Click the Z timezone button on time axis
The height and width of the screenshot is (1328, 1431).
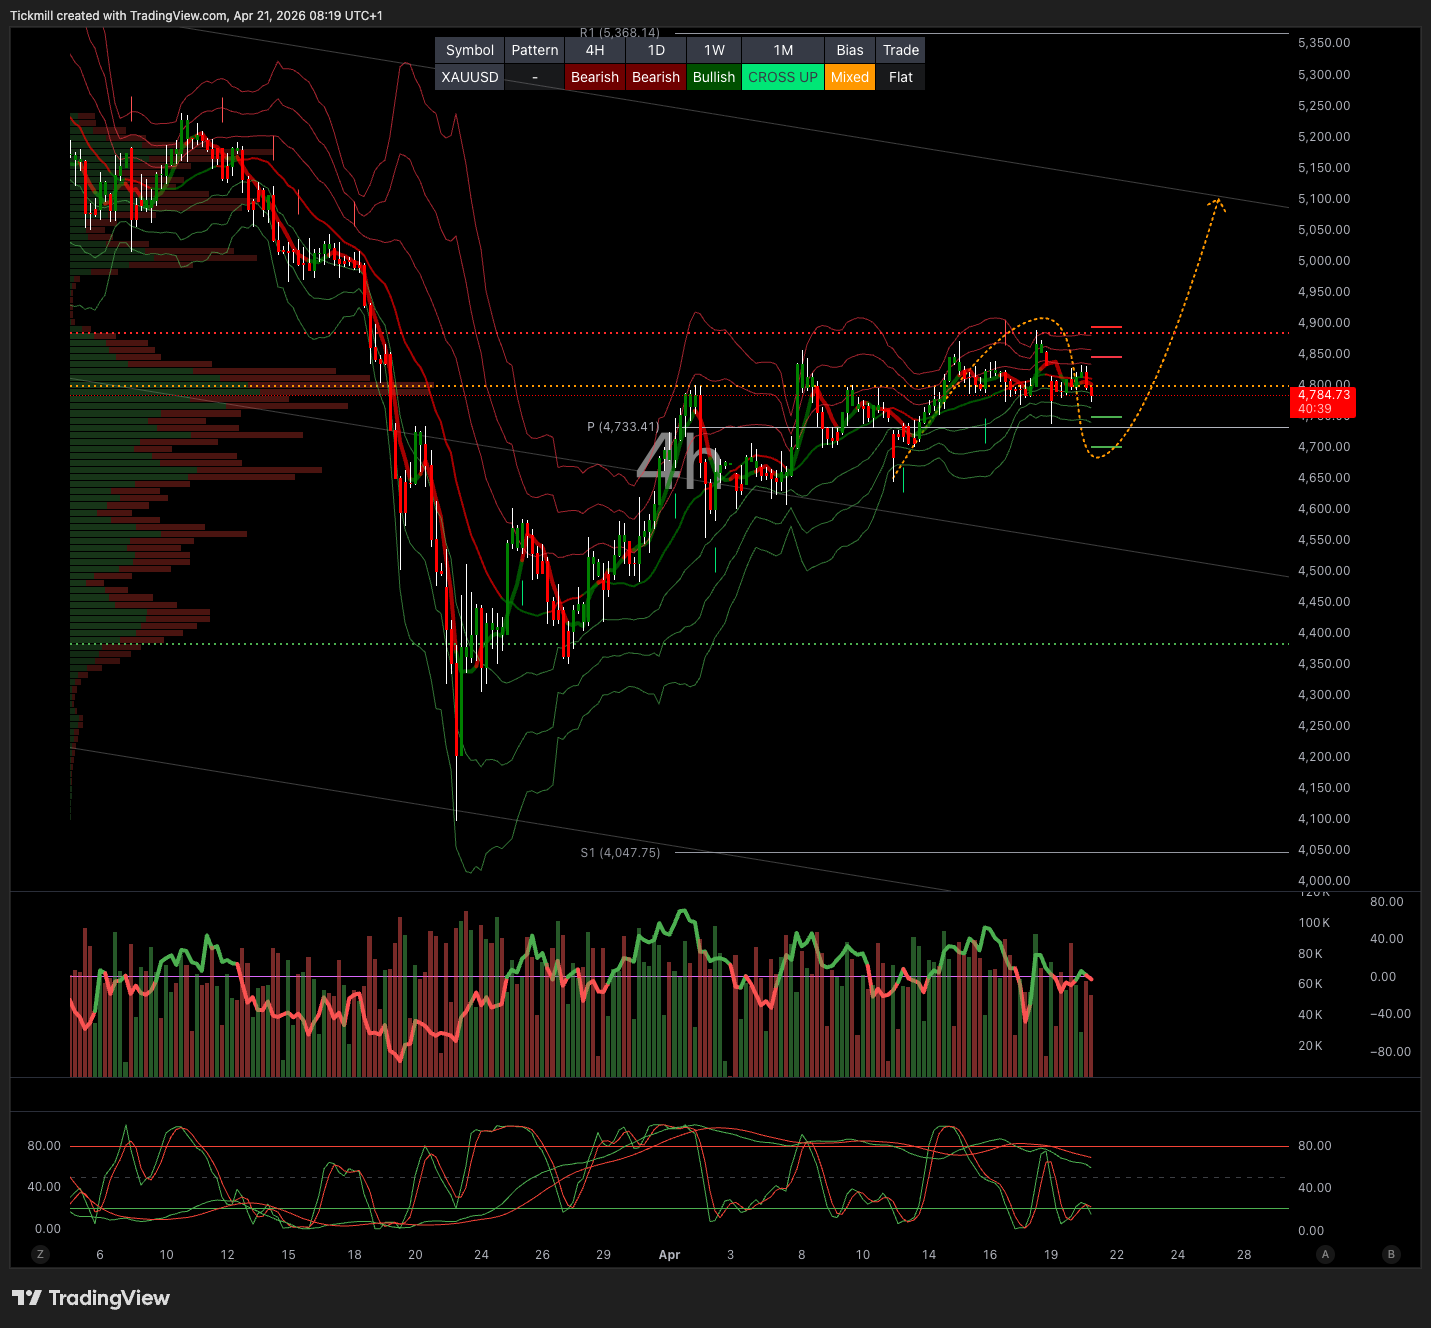point(40,1254)
